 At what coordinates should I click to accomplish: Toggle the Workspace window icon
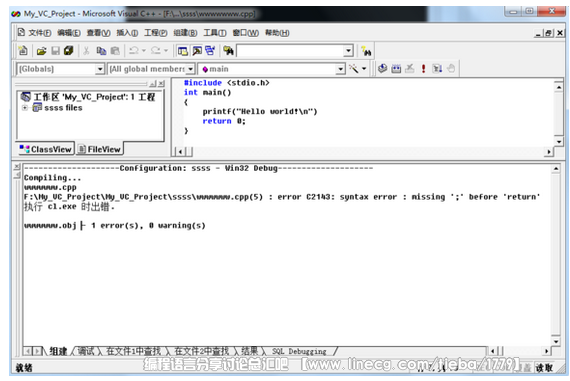pos(182,51)
